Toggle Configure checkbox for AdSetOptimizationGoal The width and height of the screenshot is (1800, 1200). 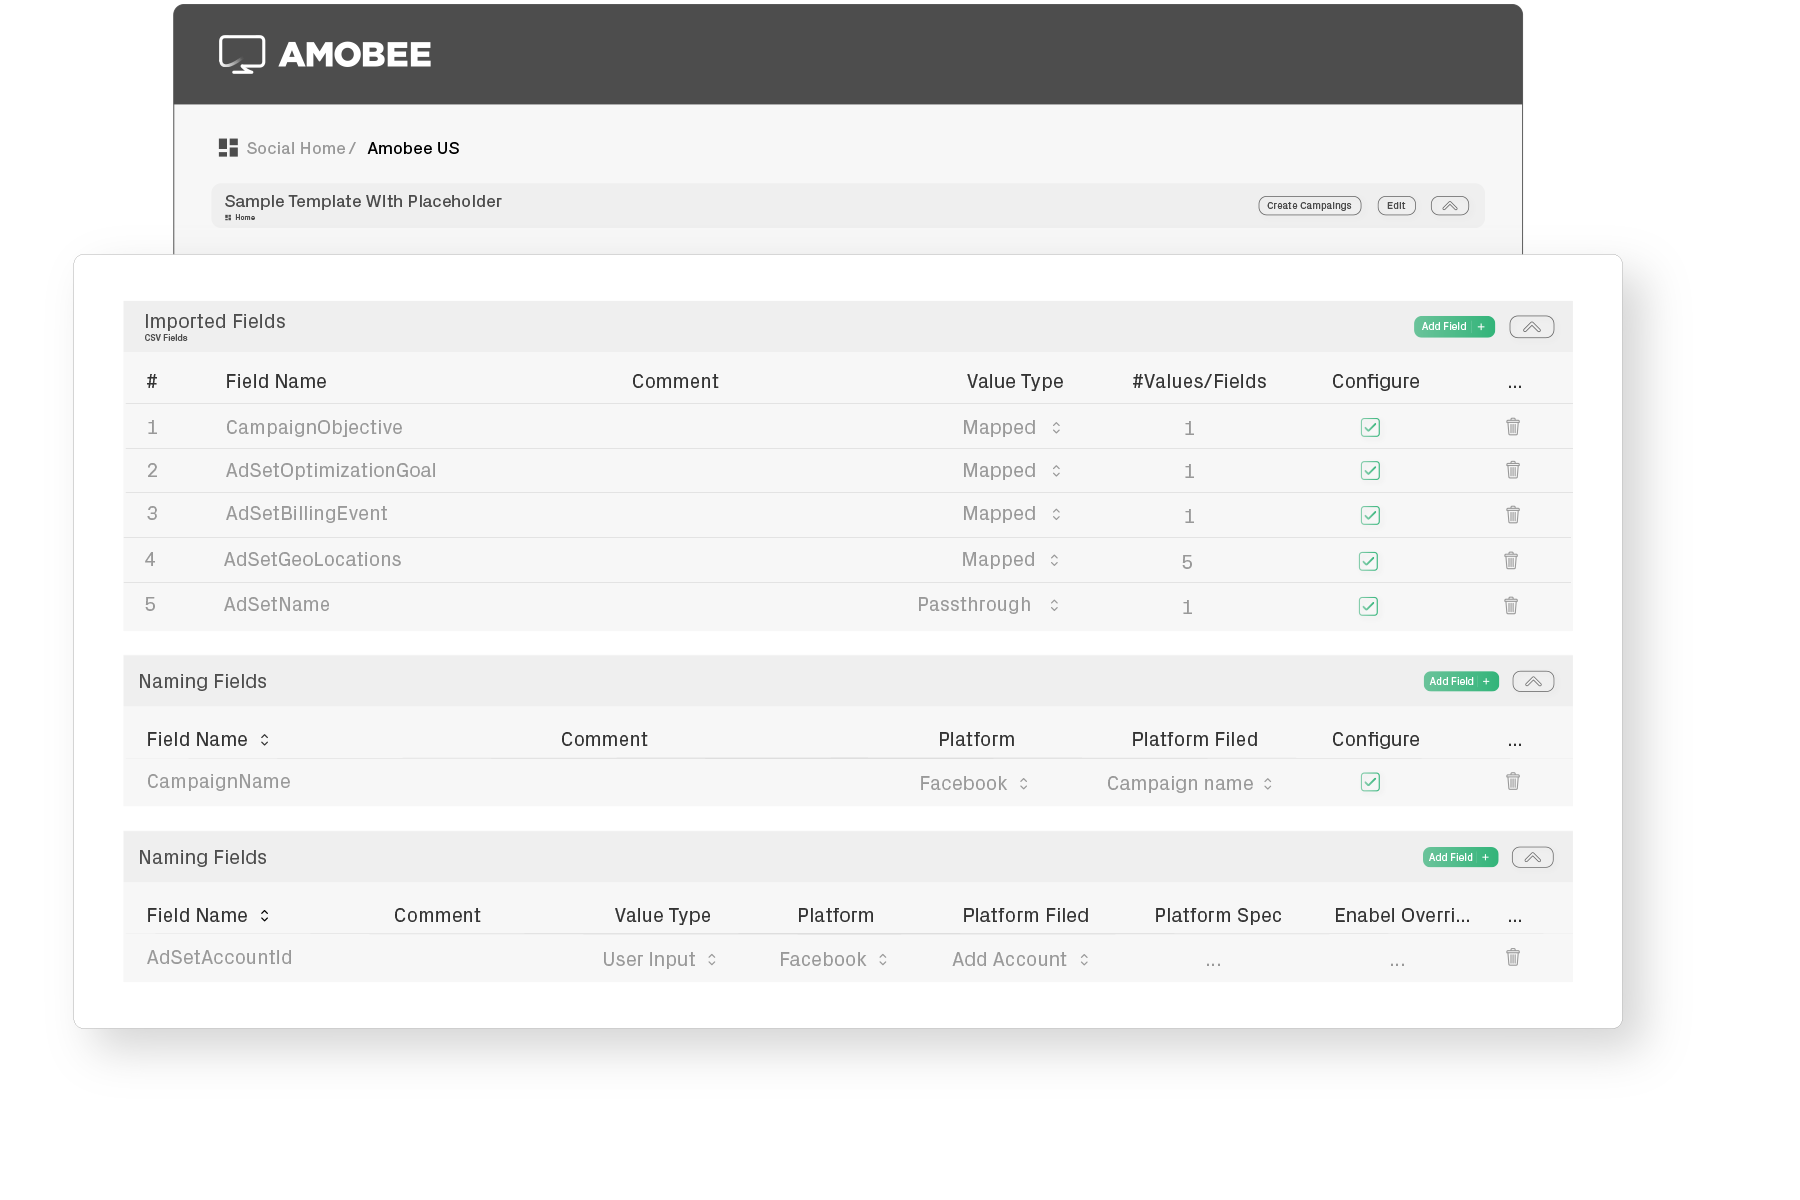point(1370,470)
